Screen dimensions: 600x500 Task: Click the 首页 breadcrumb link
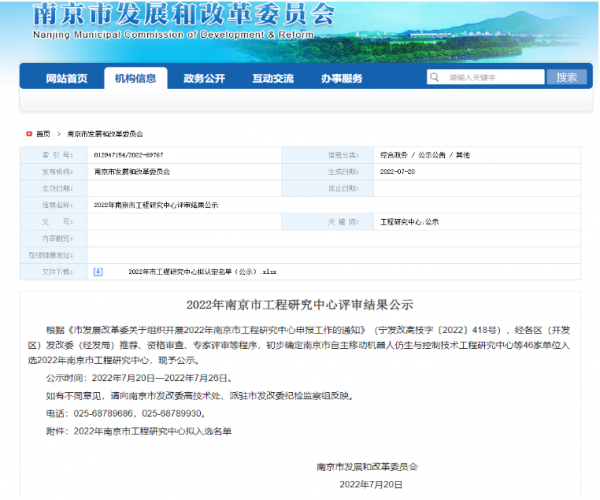pos(43,133)
